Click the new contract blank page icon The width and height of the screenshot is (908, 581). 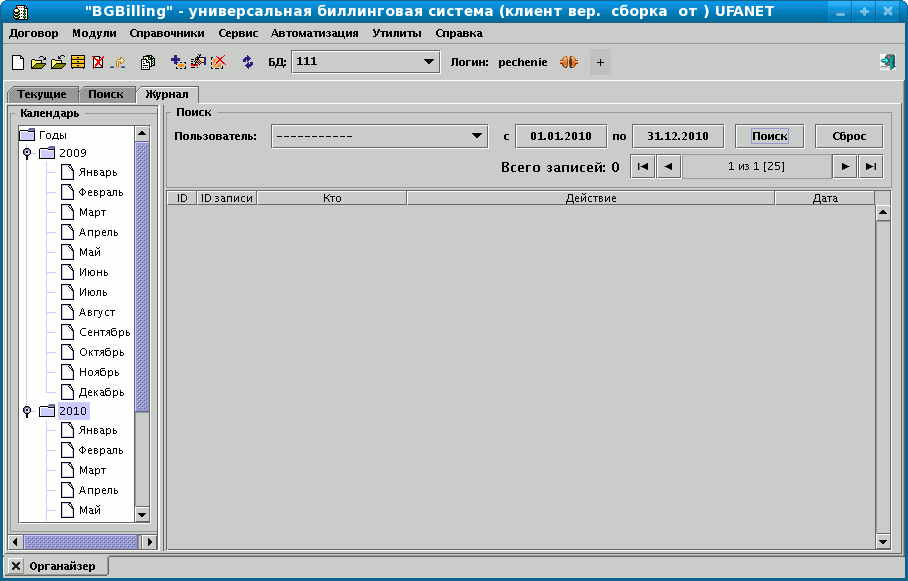[17, 62]
